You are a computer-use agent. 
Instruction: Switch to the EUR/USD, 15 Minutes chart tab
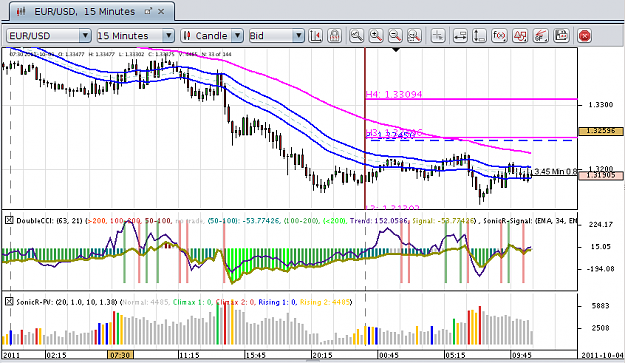pos(91,12)
